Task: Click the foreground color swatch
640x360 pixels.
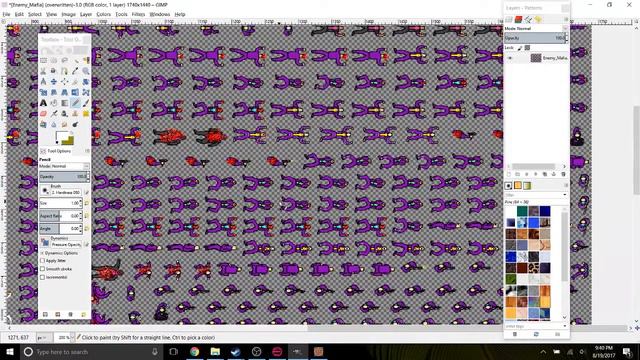Action: (61, 136)
